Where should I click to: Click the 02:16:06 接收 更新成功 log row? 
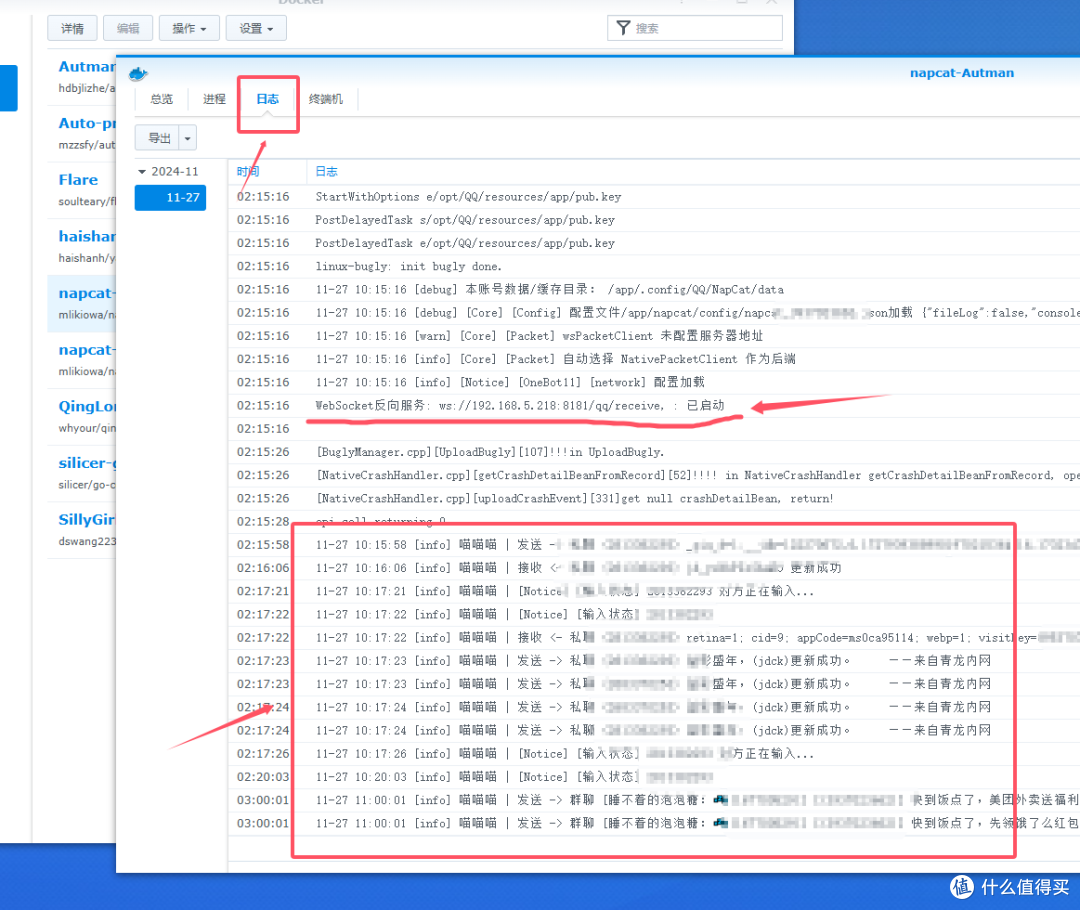(x=654, y=568)
